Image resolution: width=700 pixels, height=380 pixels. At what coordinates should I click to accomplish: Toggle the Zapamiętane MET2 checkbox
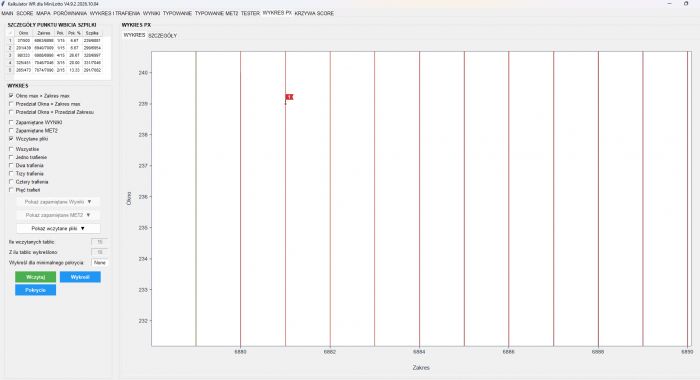coord(11,130)
